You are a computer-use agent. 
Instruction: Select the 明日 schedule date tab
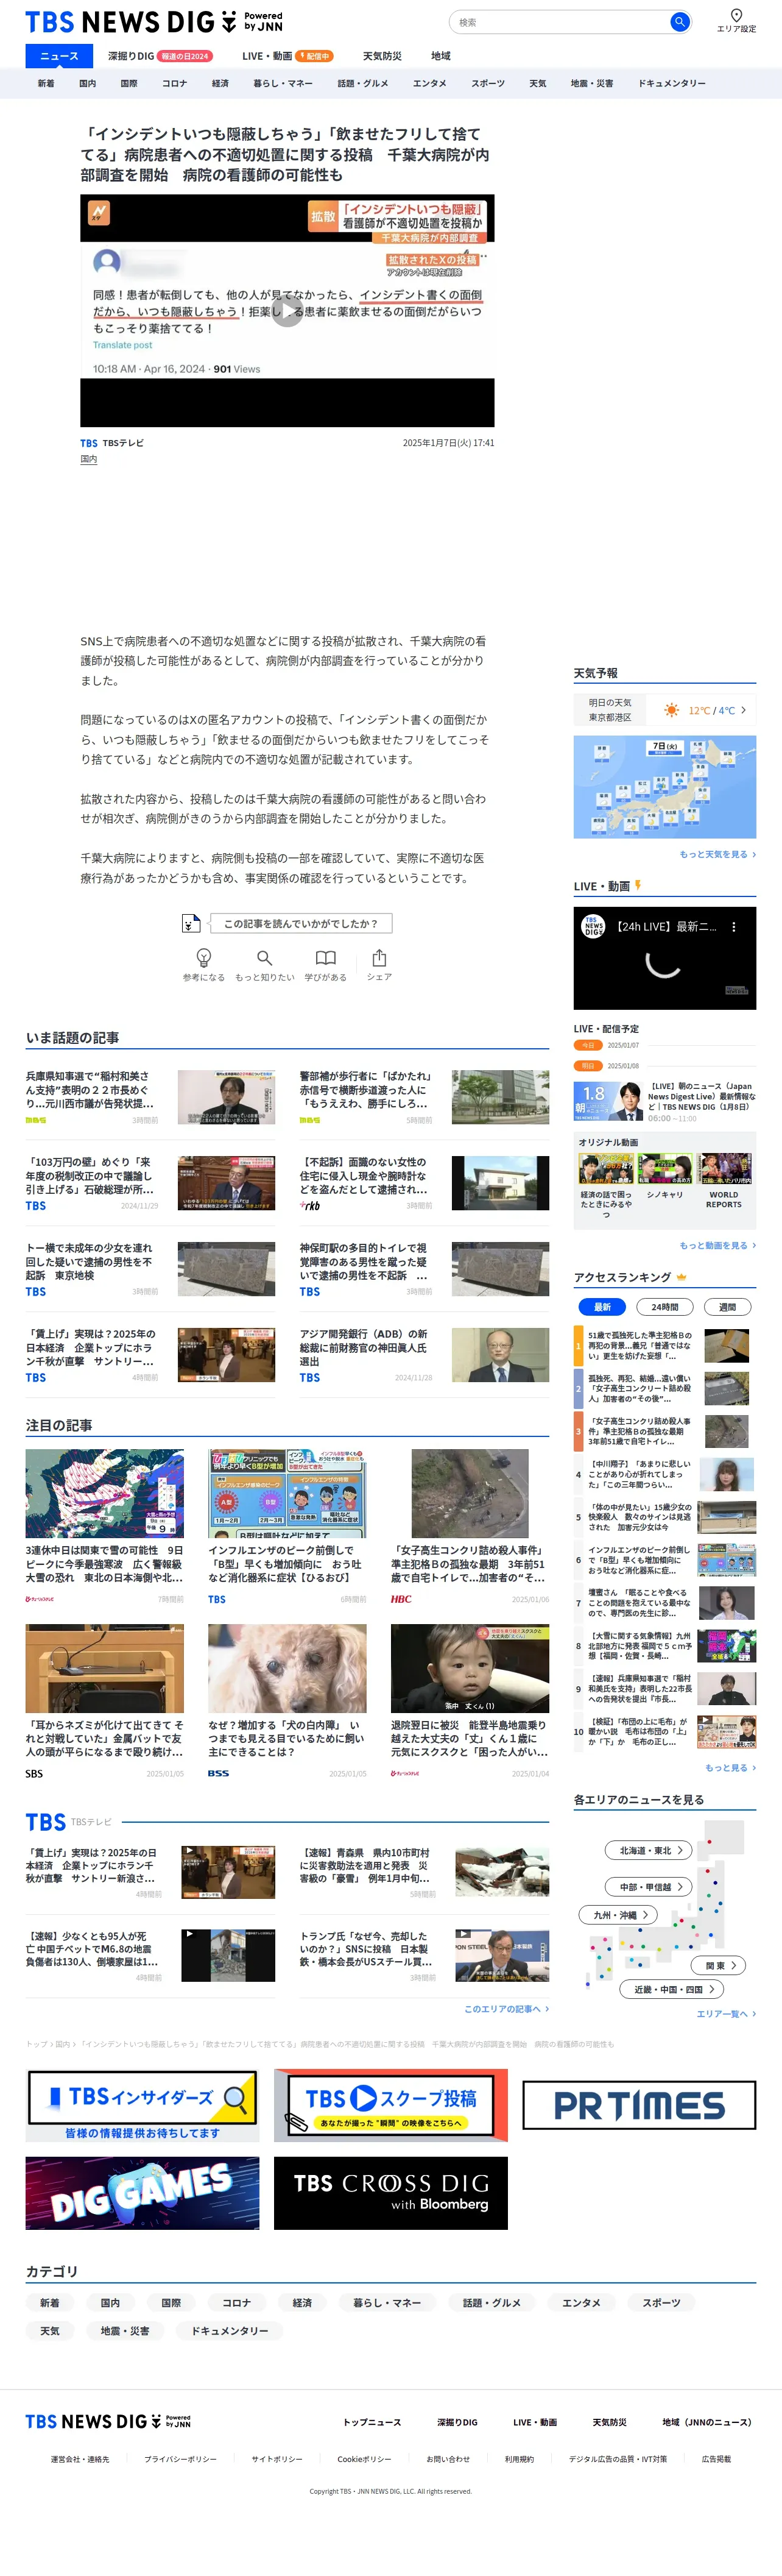588,1065
